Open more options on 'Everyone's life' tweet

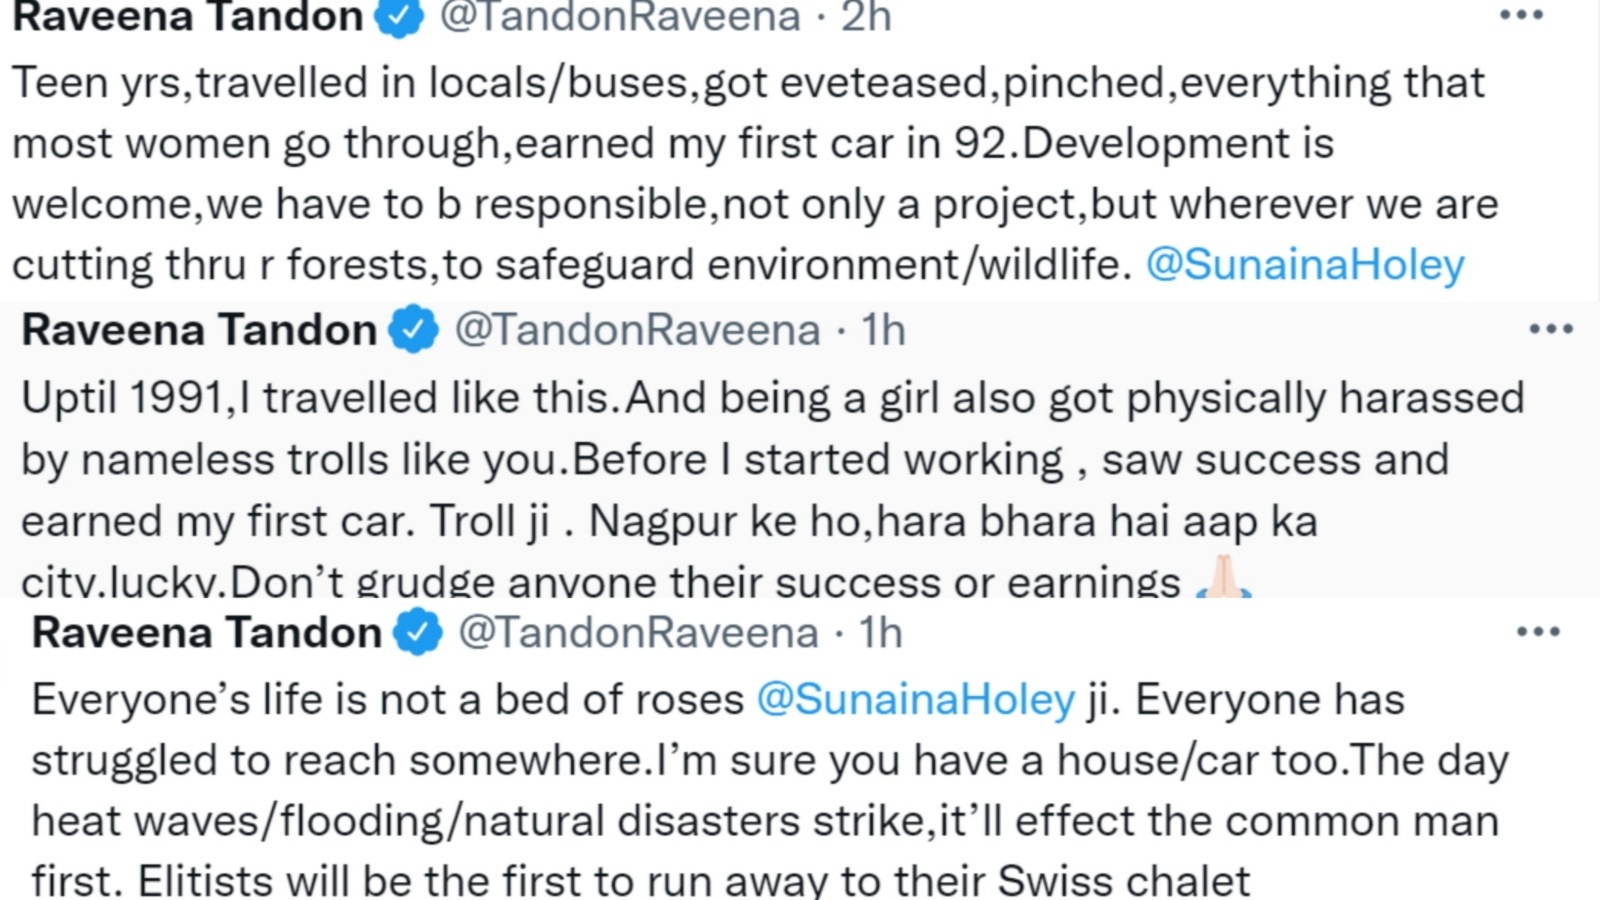[1539, 632]
